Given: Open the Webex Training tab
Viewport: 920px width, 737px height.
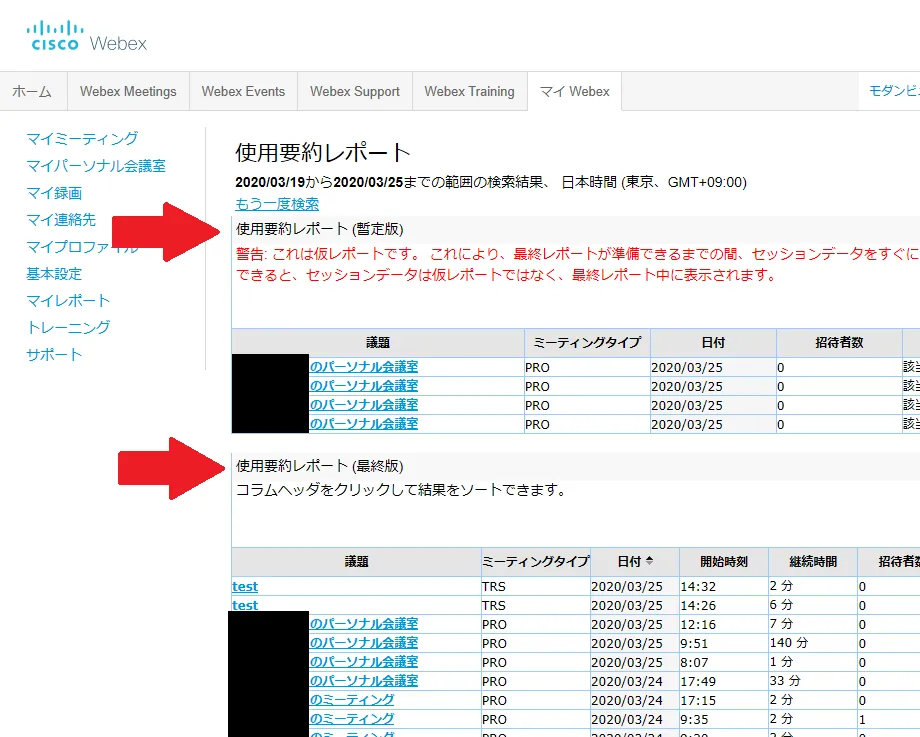Looking at the screenshot, I should [469, 91].
